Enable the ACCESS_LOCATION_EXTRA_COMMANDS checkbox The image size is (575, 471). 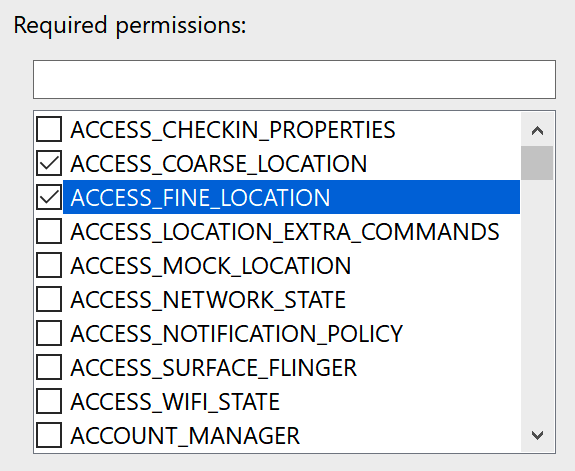coord(49,231)
